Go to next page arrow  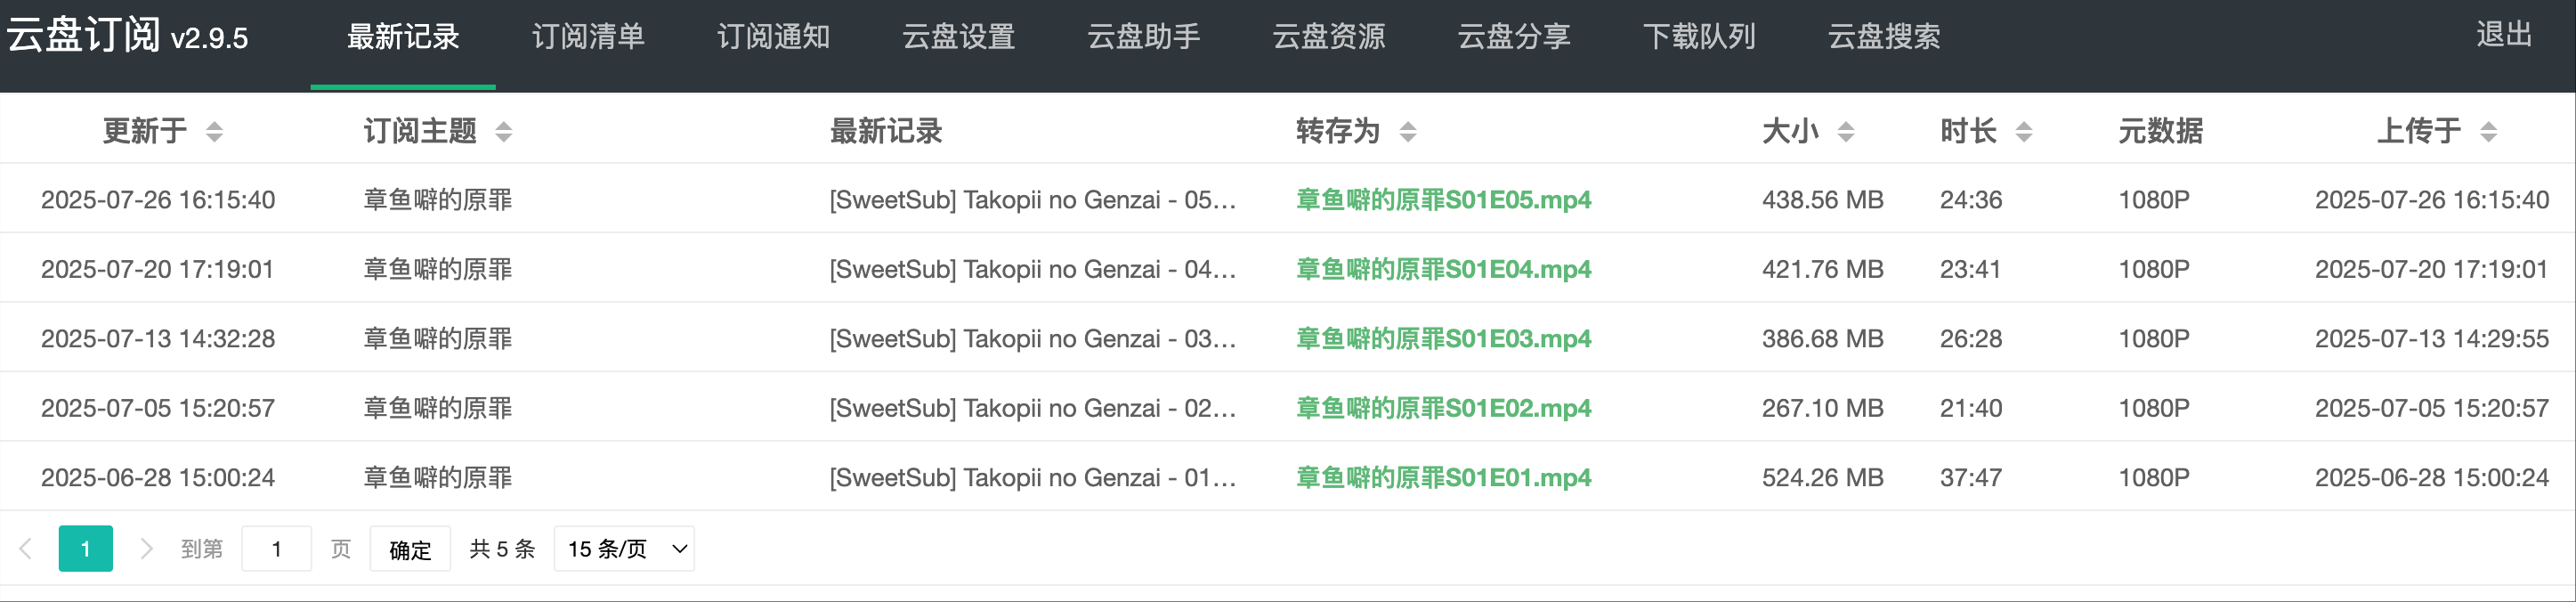[x=146, y=548]
